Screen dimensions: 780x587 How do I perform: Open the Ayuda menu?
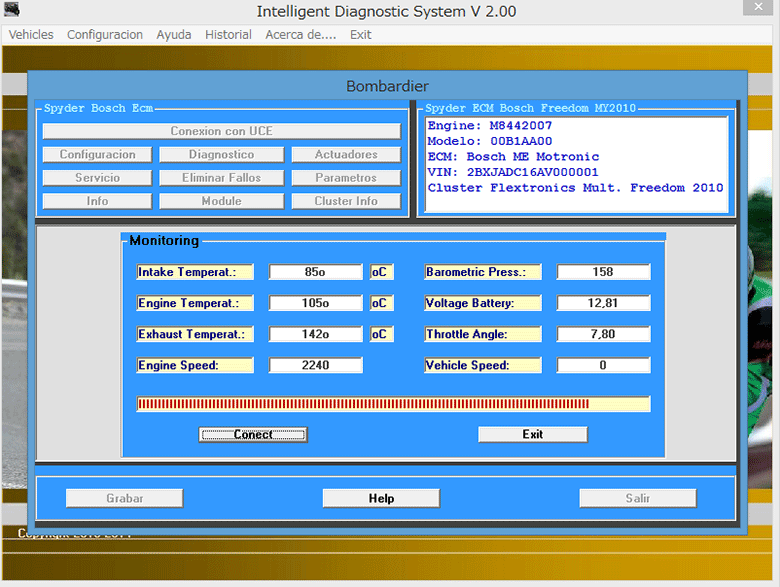click(174, 35)
